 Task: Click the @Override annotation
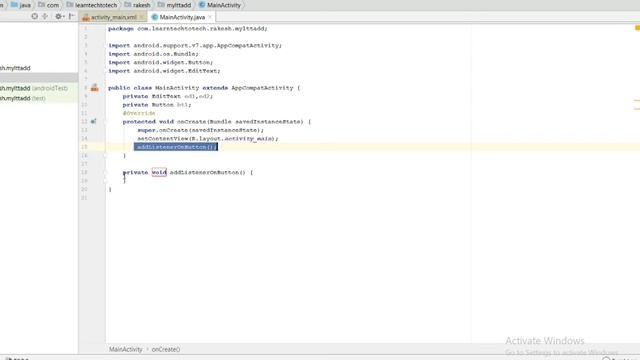139,113
